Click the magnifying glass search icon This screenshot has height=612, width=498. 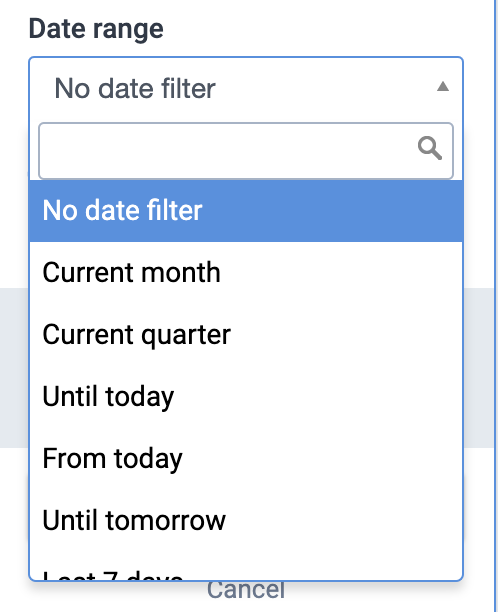pyautogui.click(x=430, y=148)
